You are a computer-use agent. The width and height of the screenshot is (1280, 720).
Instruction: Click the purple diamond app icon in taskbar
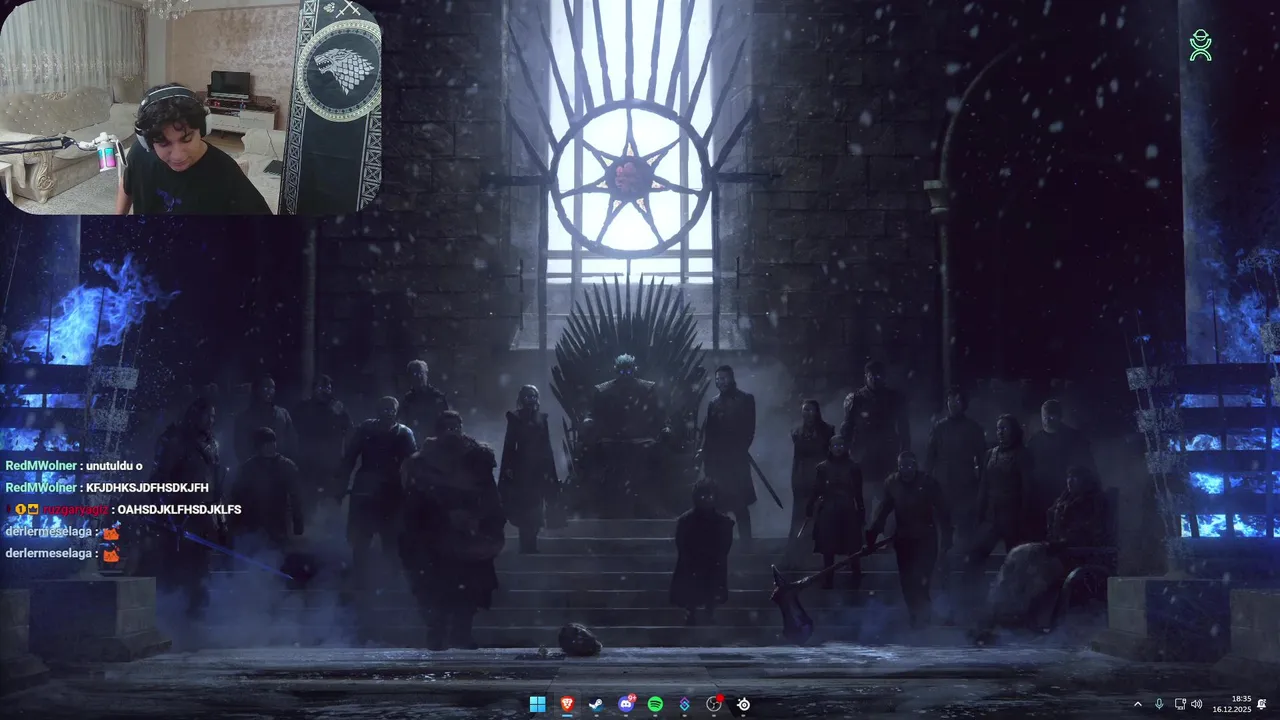click(684, 704)
